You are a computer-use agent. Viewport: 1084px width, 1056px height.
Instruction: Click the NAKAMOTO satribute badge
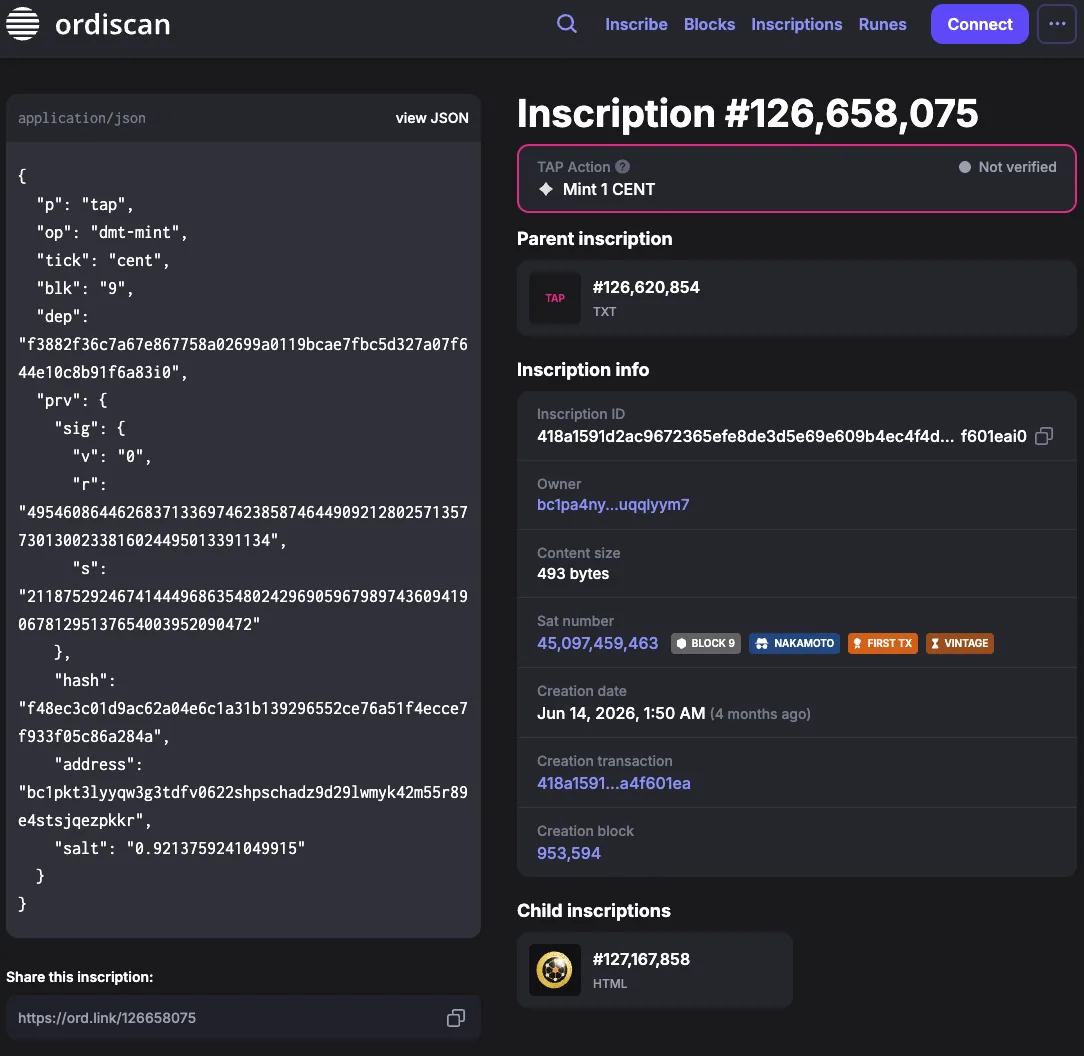point(794,643)
